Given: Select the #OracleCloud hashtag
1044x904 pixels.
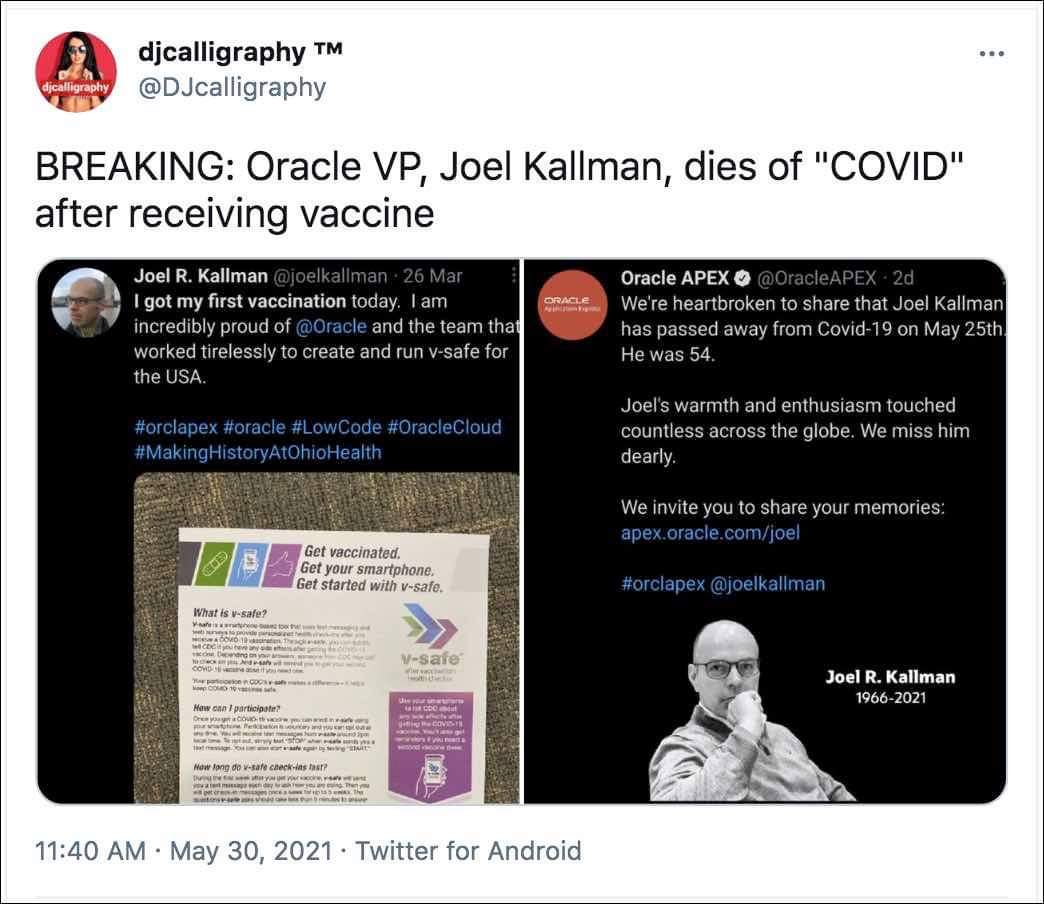Looking at the screenshot, I should coord(446,427).
